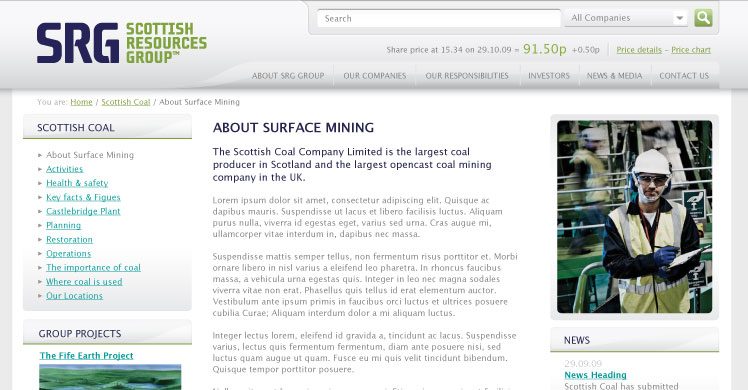Image resolution: width=748 pixels, height=390 pixels.
Task: Open the Investors menu
Action: tap(549, 76)
